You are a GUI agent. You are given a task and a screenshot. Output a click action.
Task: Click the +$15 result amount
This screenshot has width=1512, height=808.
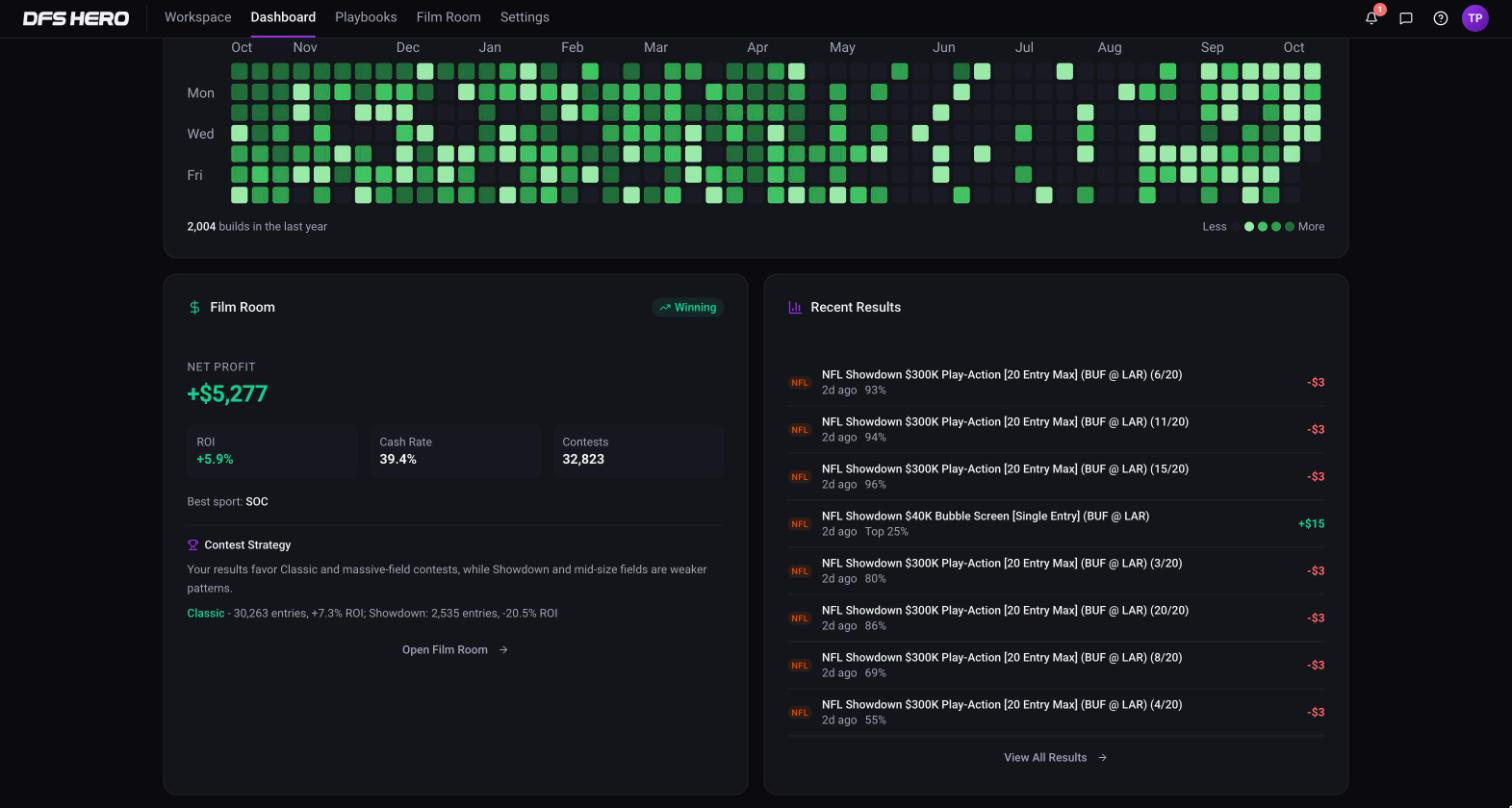(1311, 524)
